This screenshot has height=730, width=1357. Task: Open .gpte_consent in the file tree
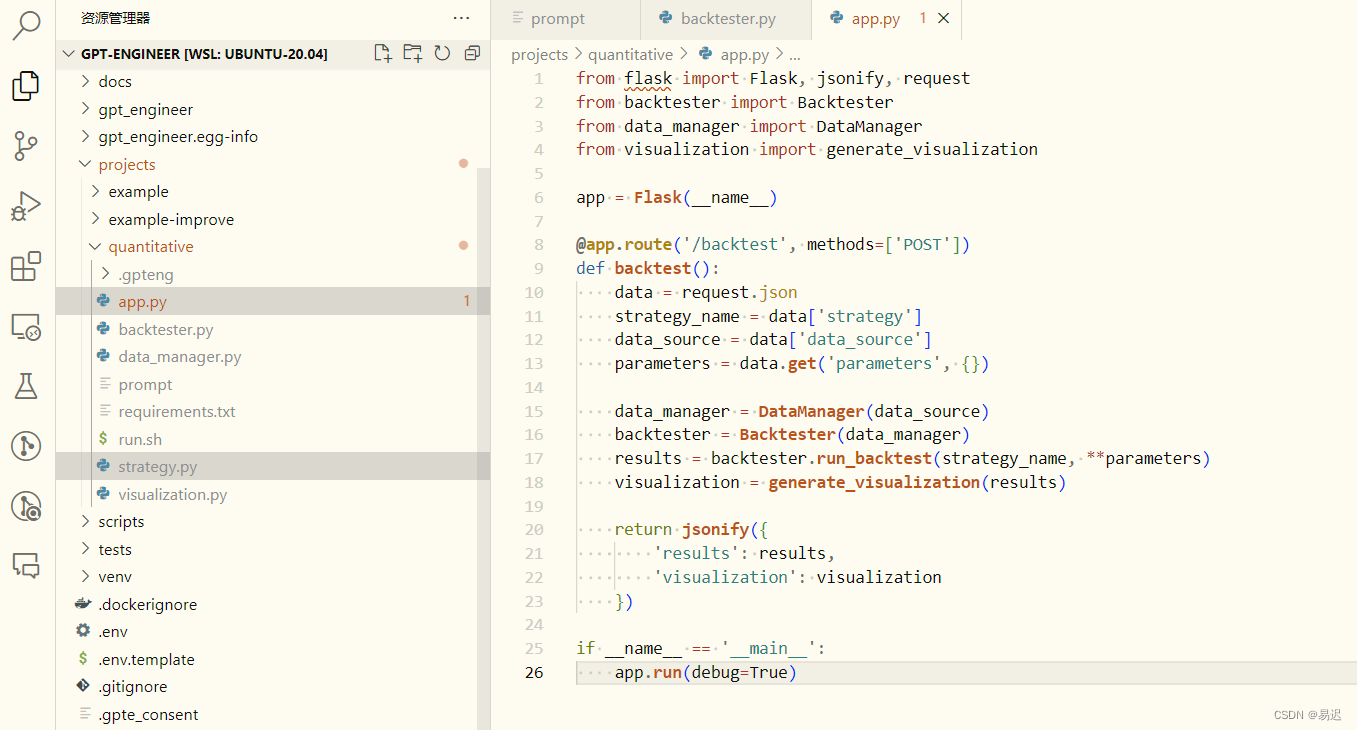coord(273,714)
